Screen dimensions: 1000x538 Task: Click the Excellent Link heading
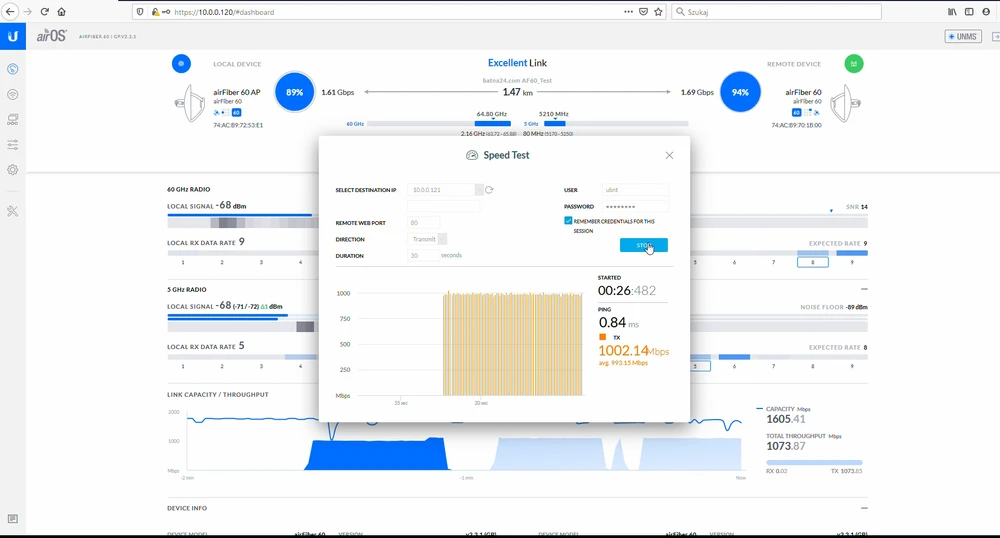(517, 63)
